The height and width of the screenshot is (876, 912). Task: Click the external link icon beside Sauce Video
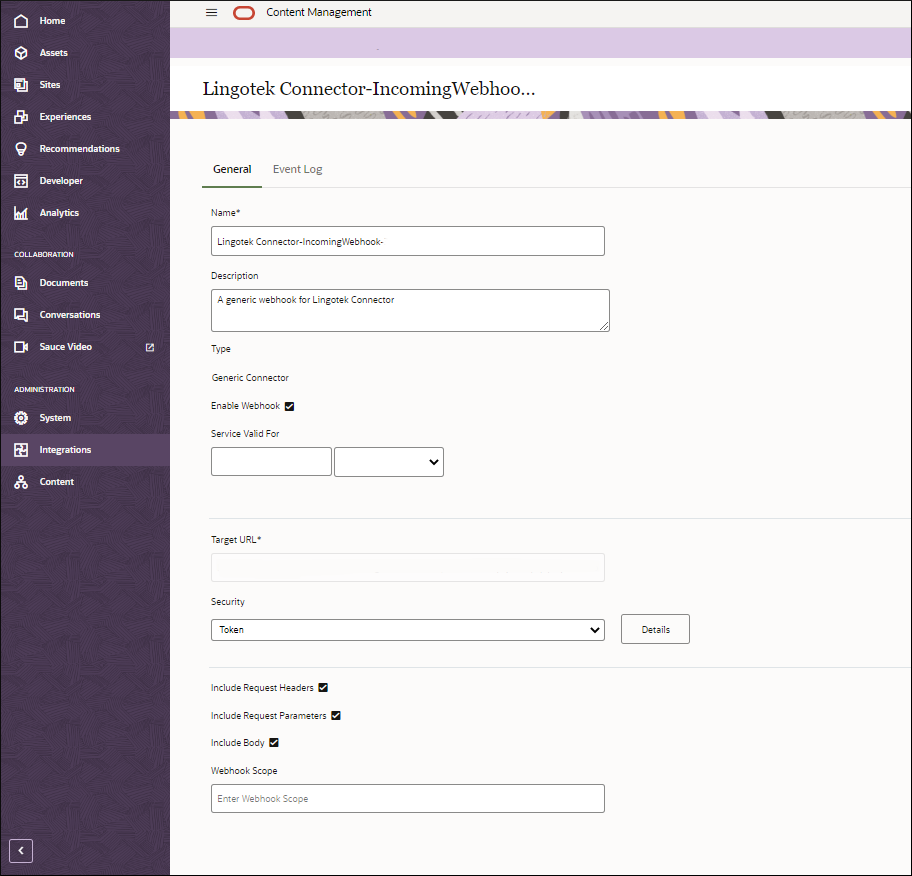pyautogui.click(x=149, y=347)
